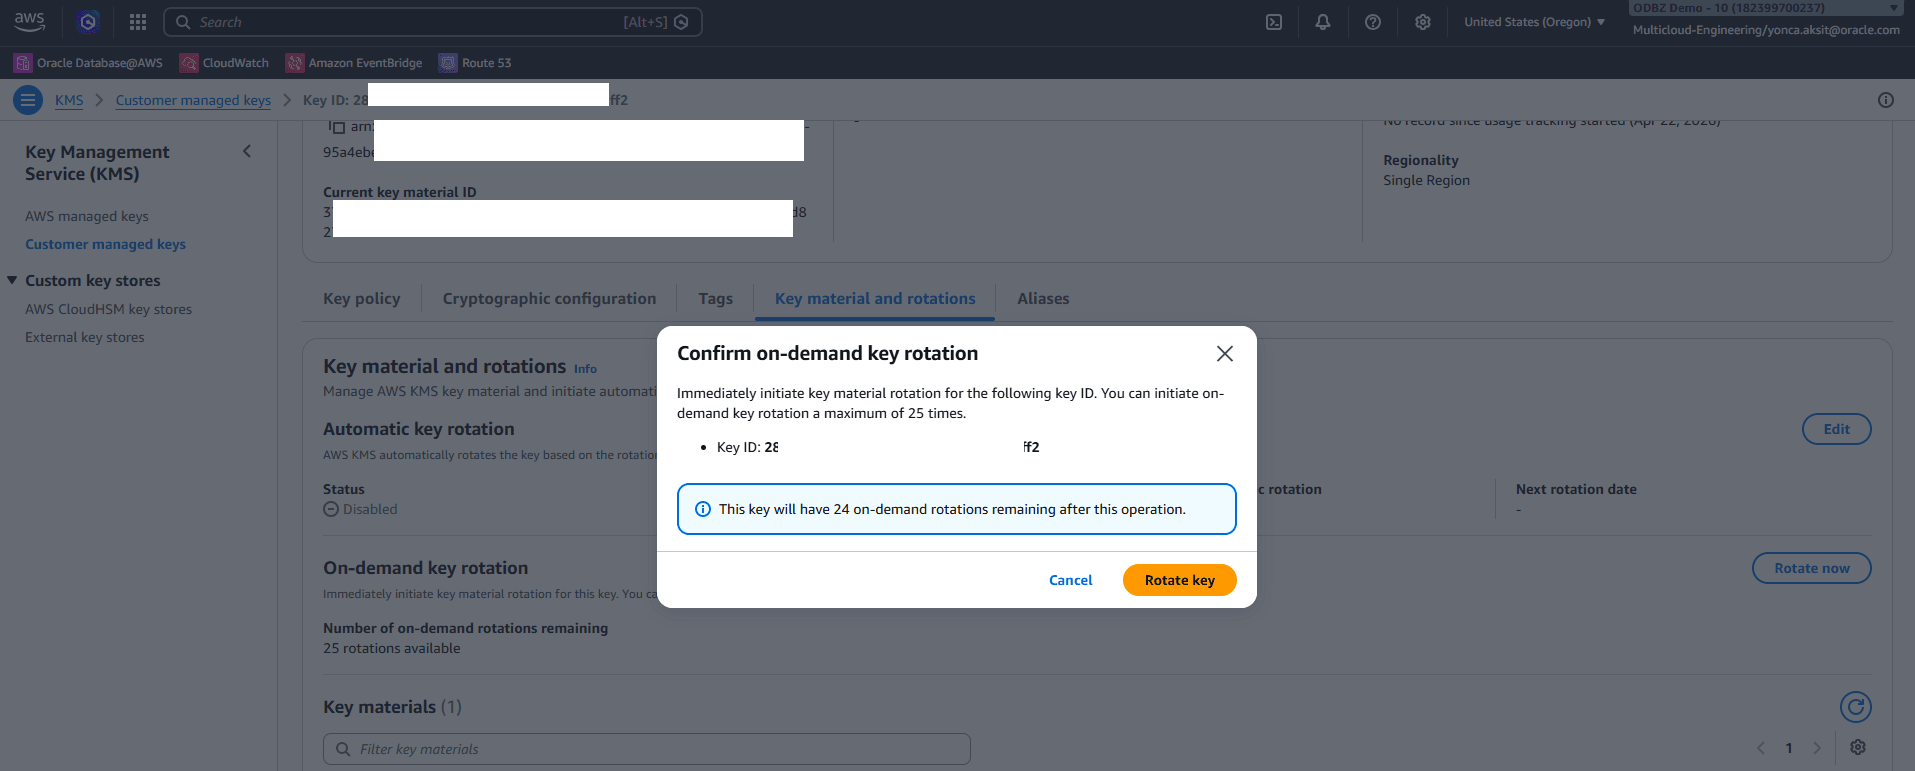1915x771 pixels.
Task: Open External key stores
Action: (x=85, y=337)
